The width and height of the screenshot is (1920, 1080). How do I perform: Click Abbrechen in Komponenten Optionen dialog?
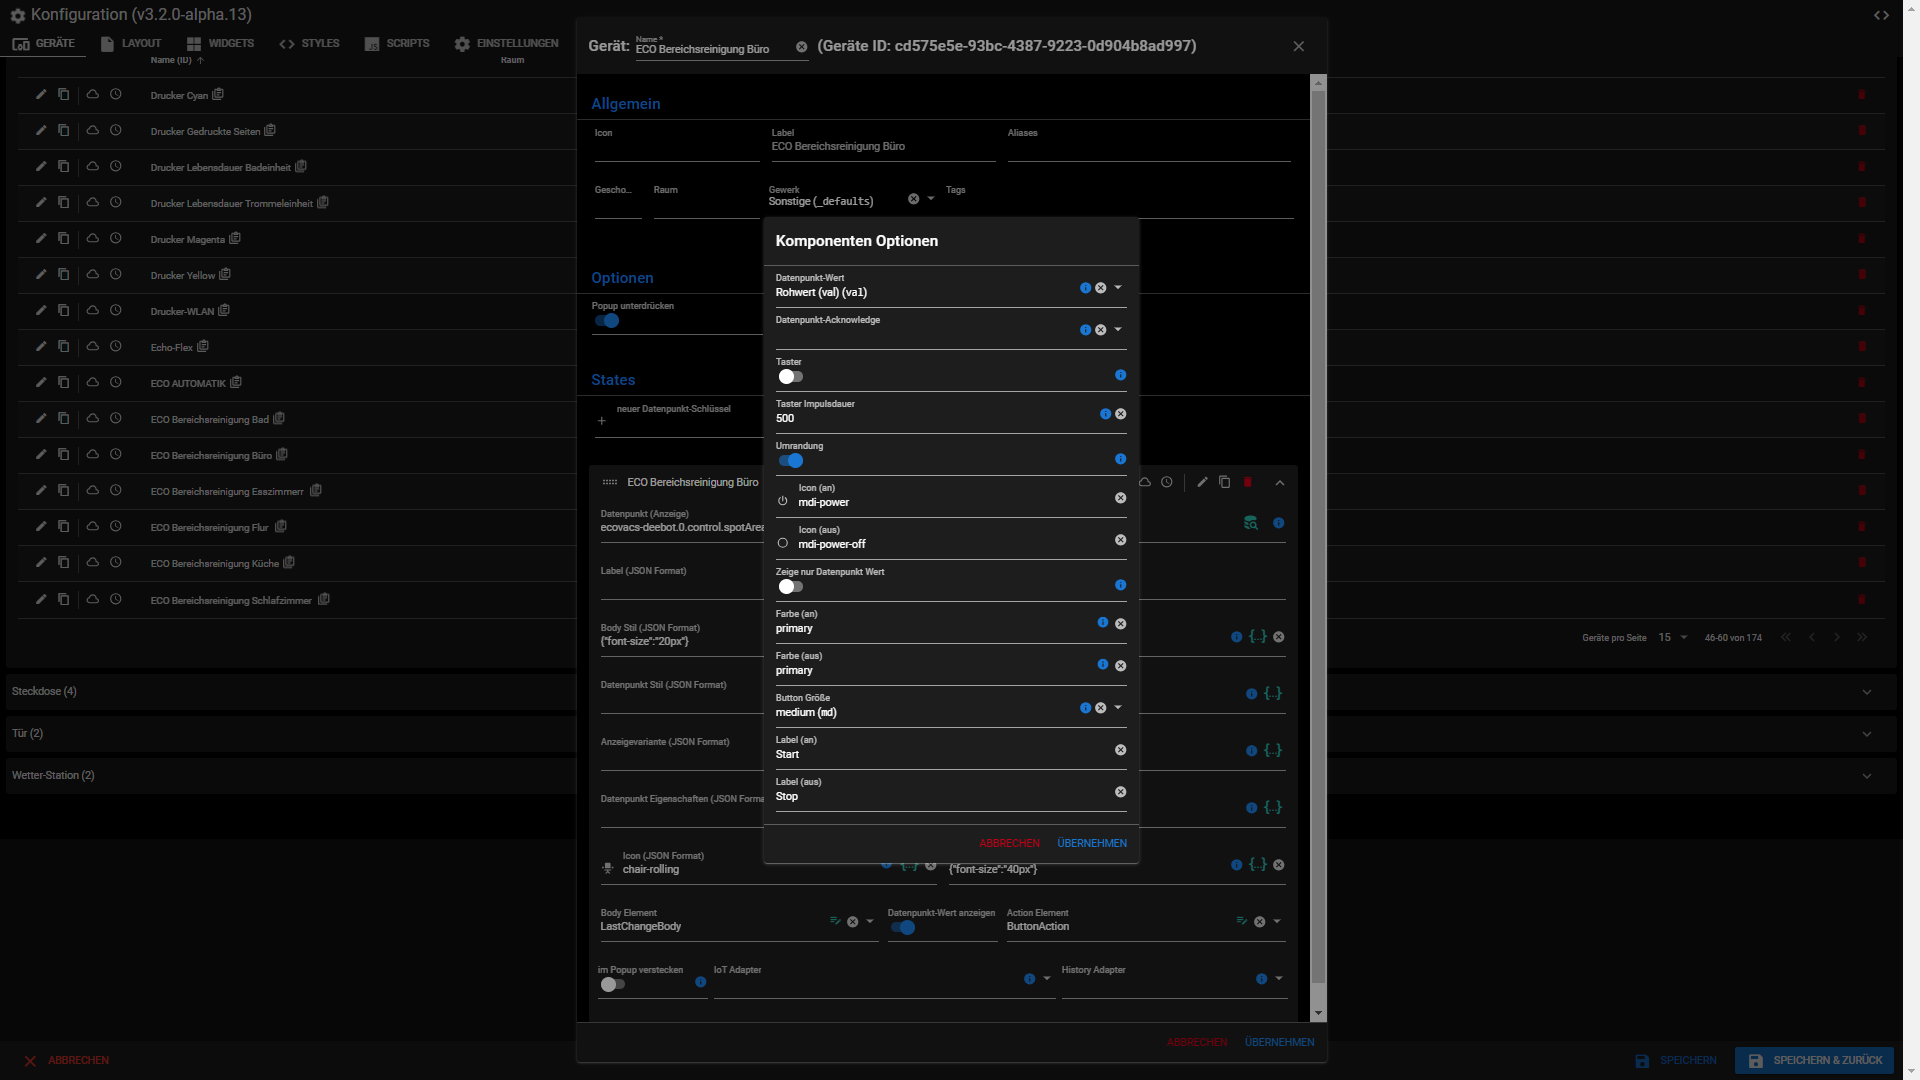point(1009,844)
